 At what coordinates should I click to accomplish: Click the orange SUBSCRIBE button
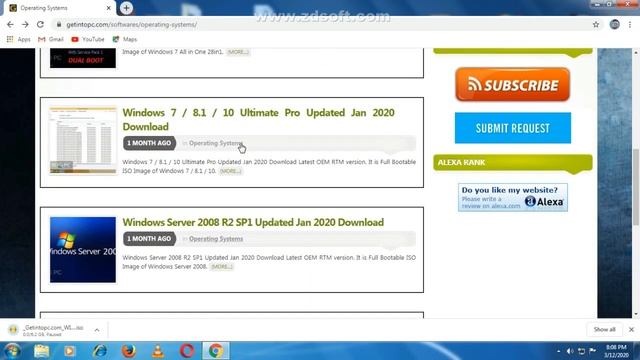click(x=513, y=84)
